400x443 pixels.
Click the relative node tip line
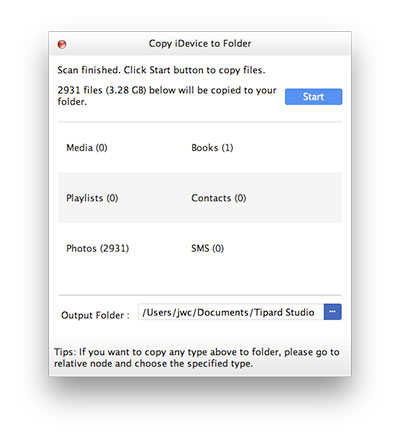pyautogui.click(x=153, y=363)
